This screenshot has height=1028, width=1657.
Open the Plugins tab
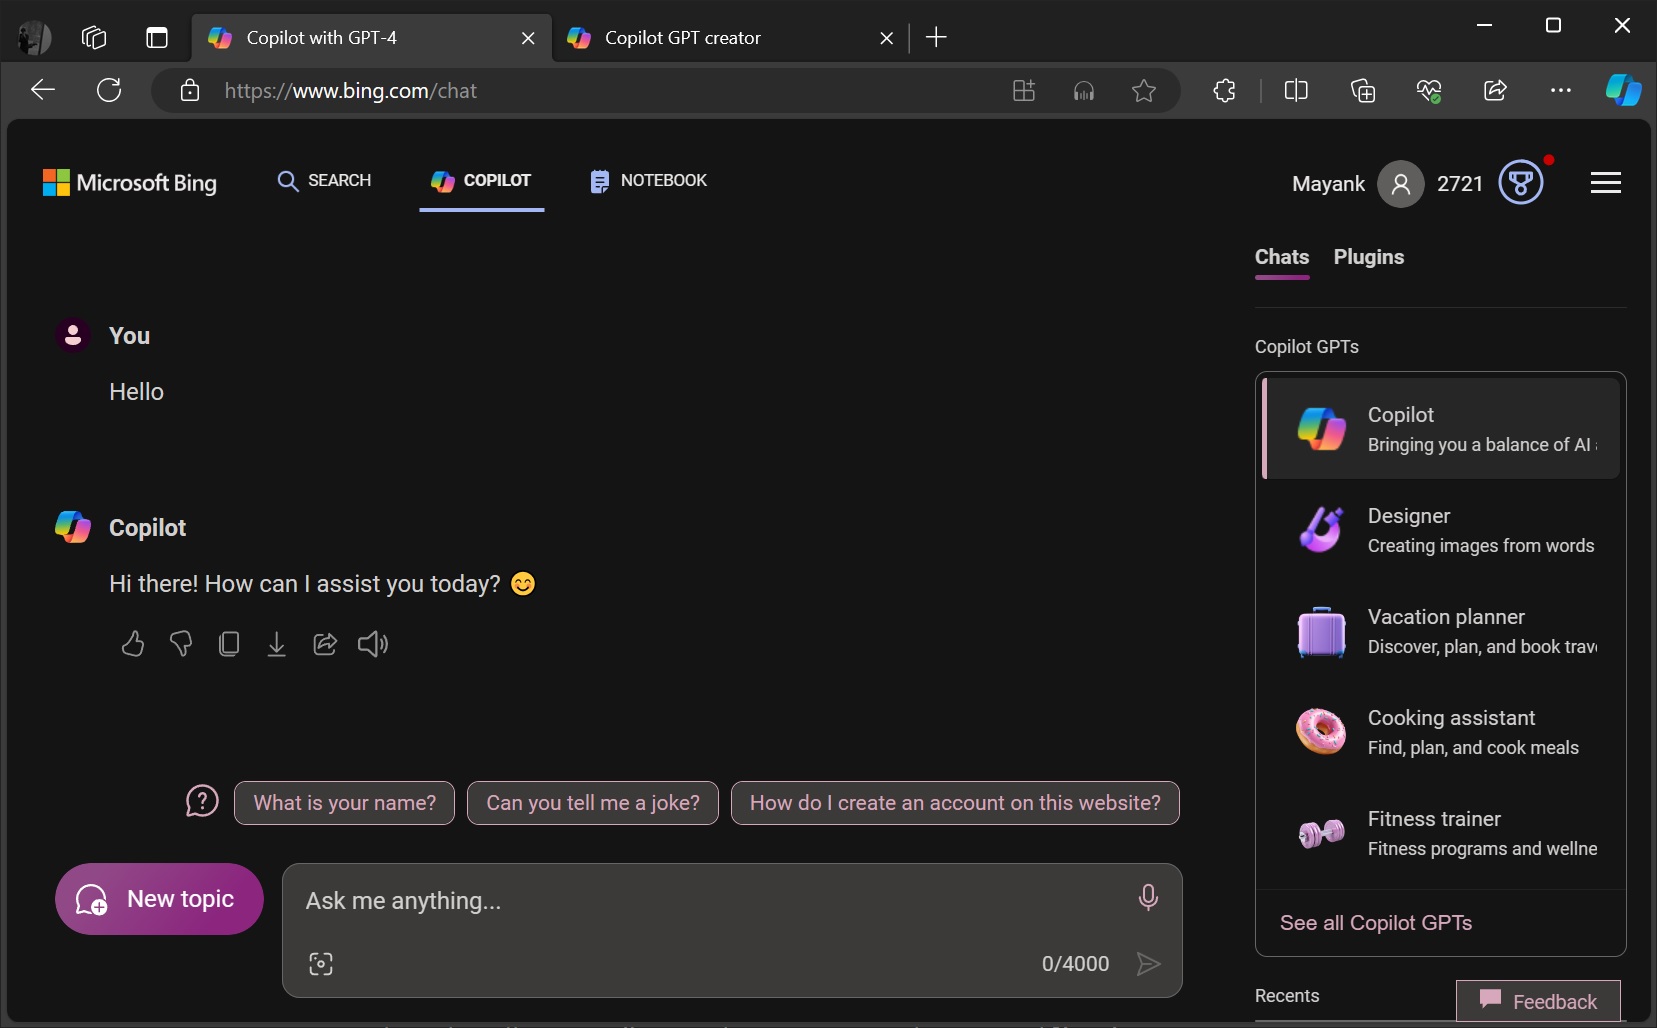pos(1369,257)
